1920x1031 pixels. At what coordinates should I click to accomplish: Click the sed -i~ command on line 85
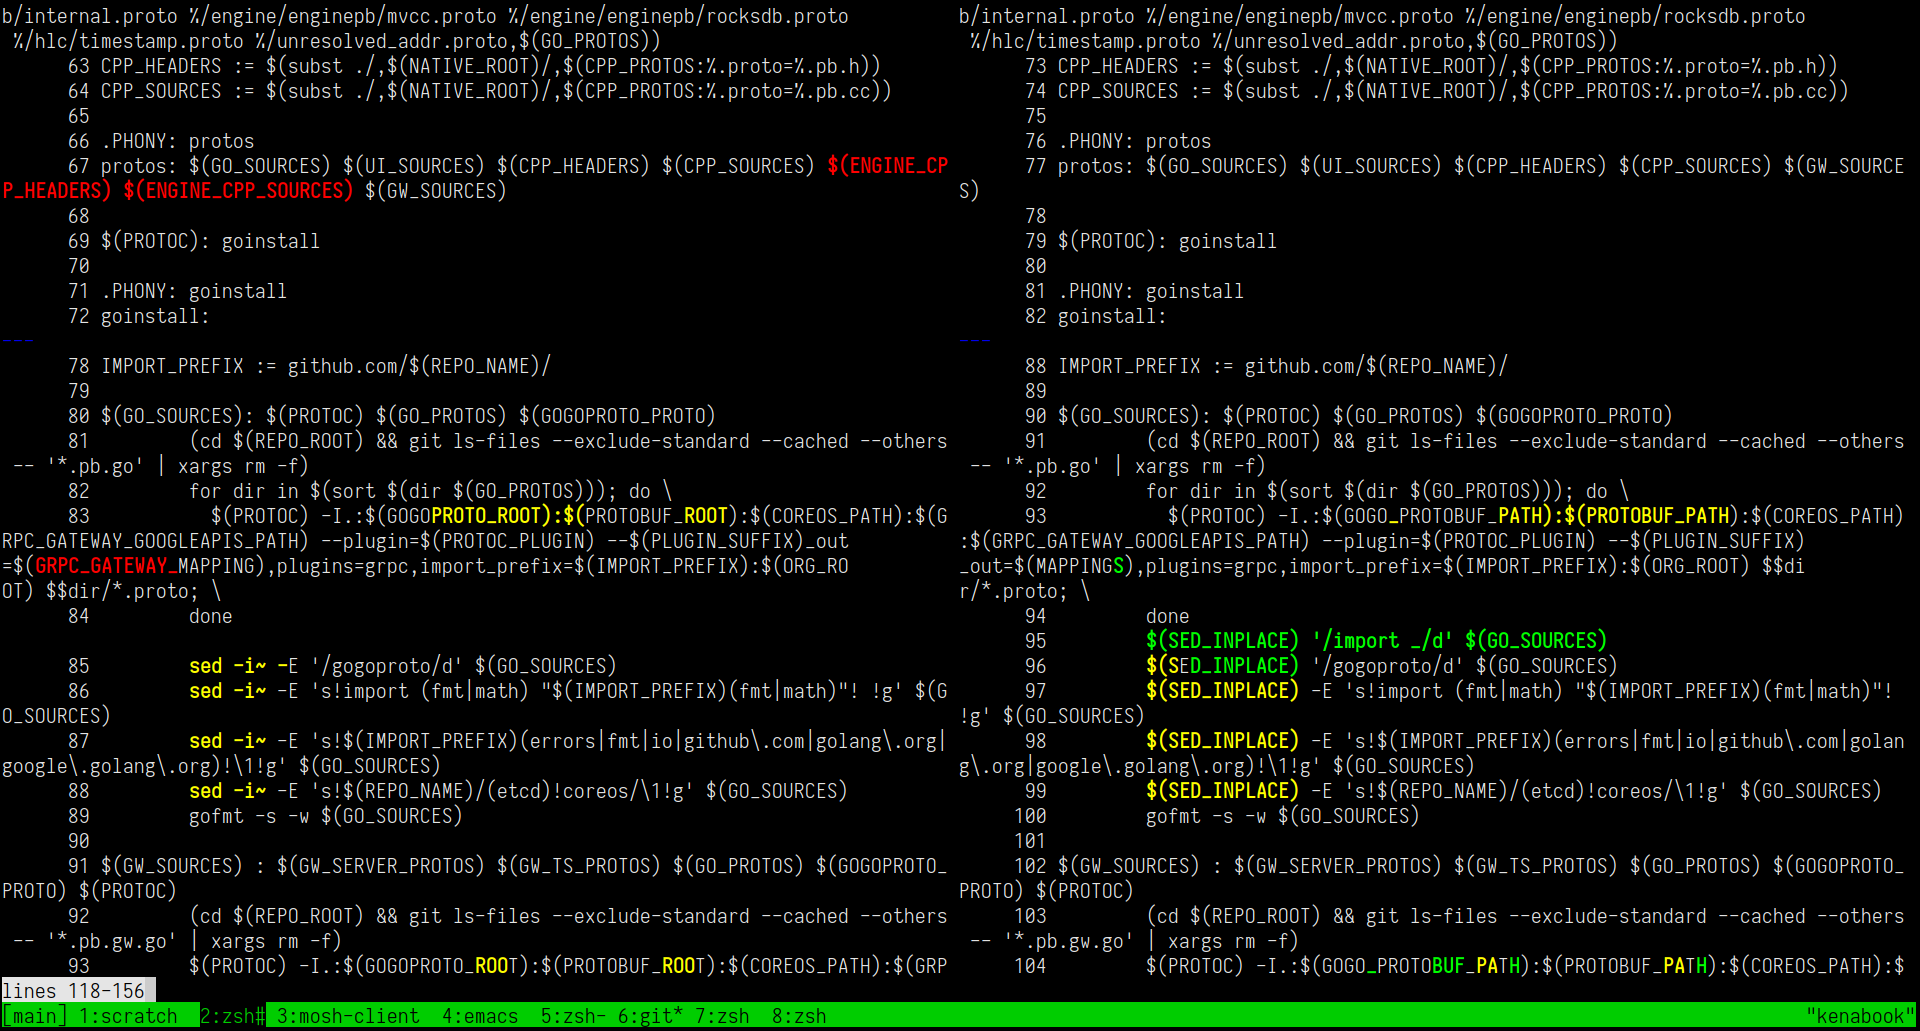tap(227, 665)
